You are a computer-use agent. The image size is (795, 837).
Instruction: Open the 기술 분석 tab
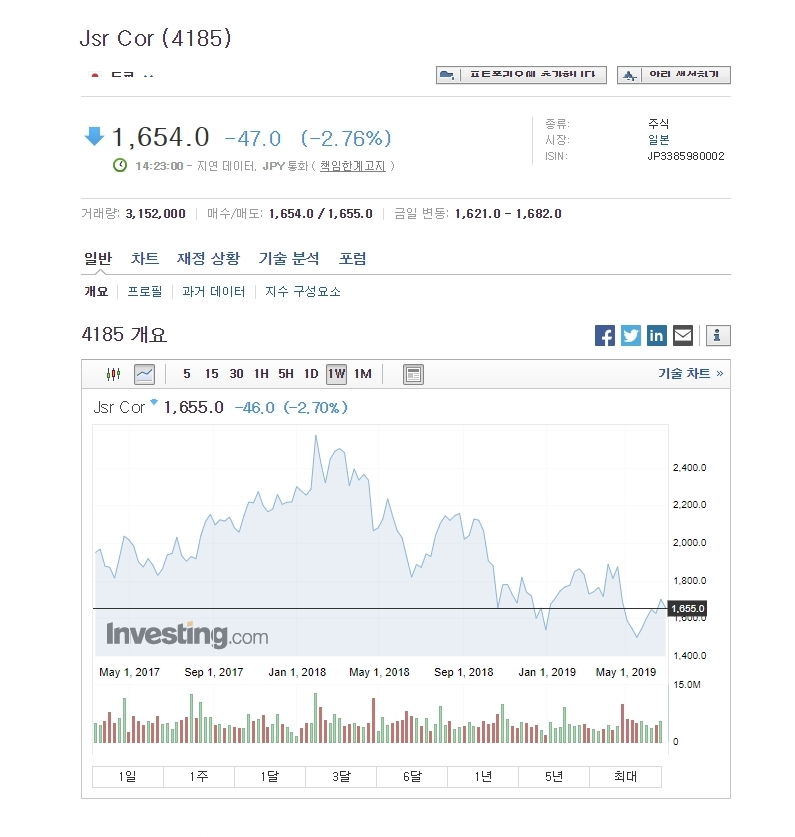click(289, 258)
